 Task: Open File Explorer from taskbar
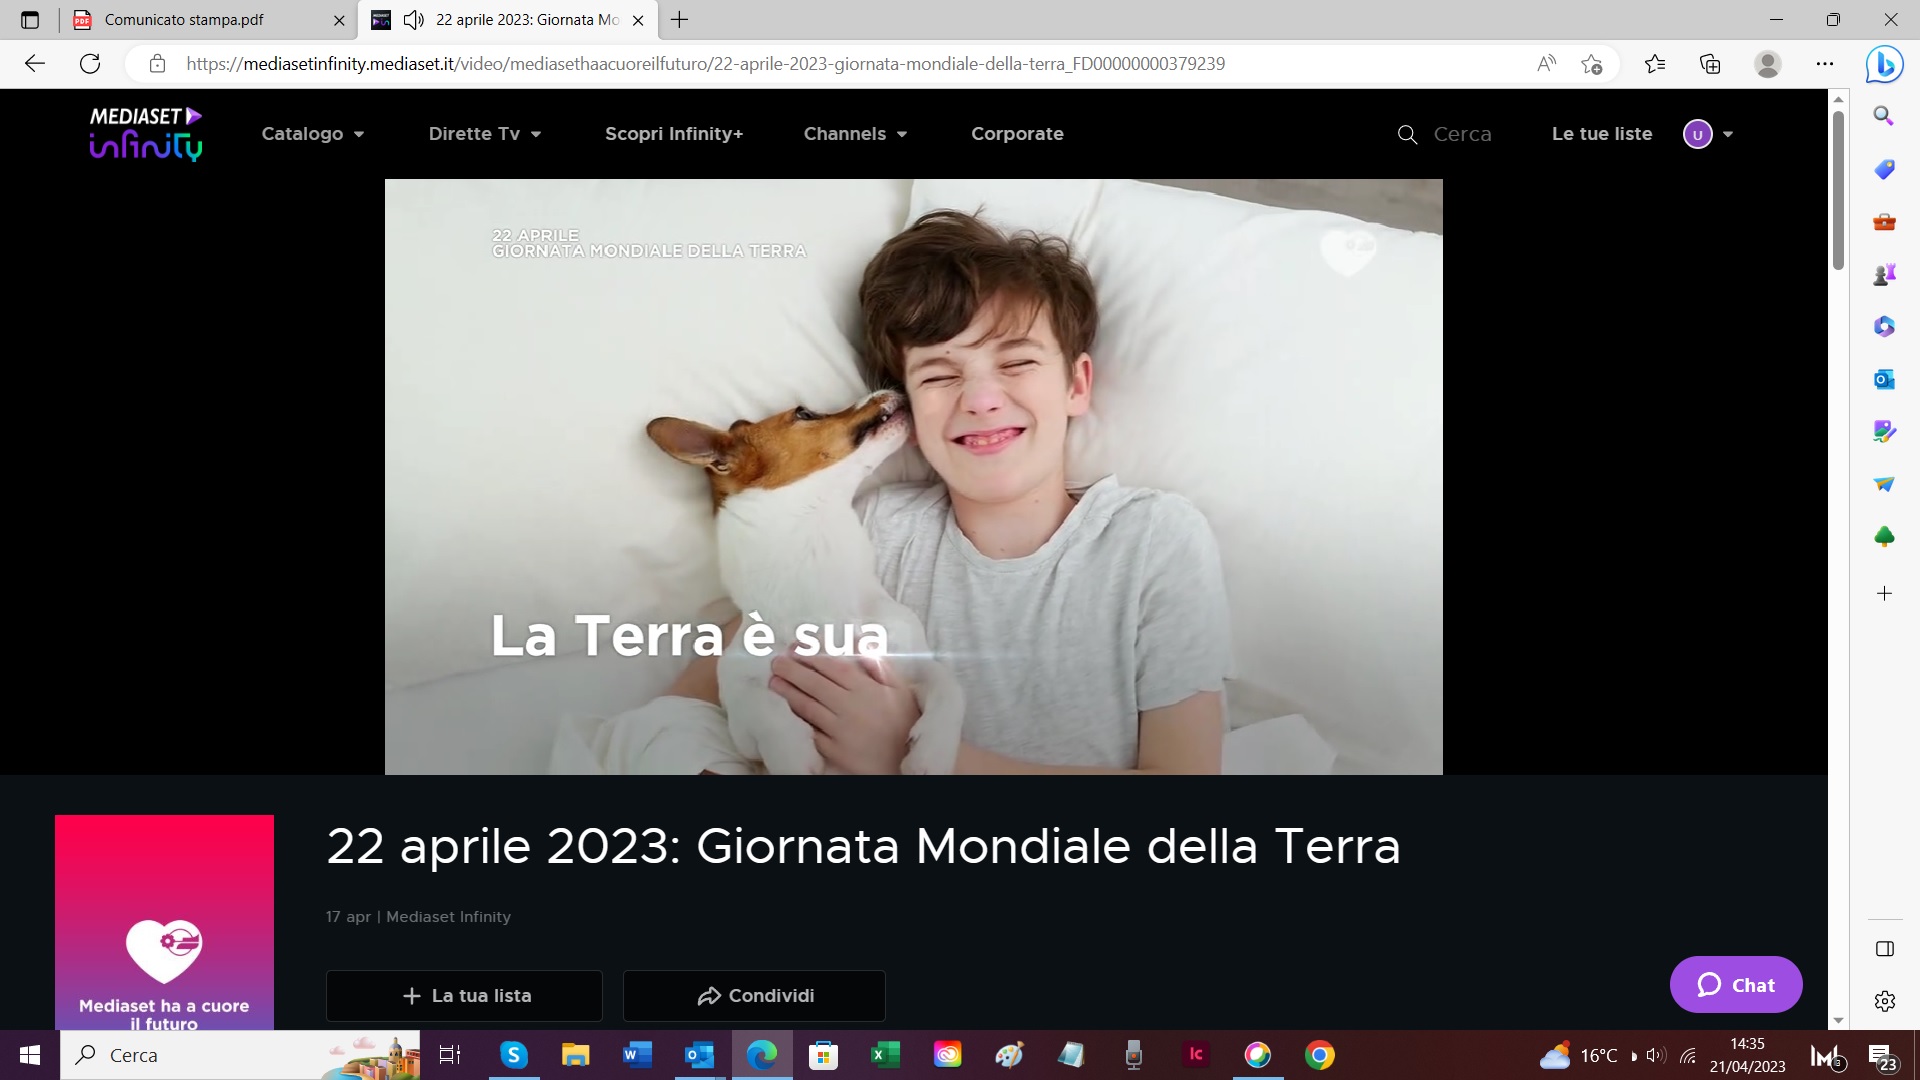[x=575, y=1055]
